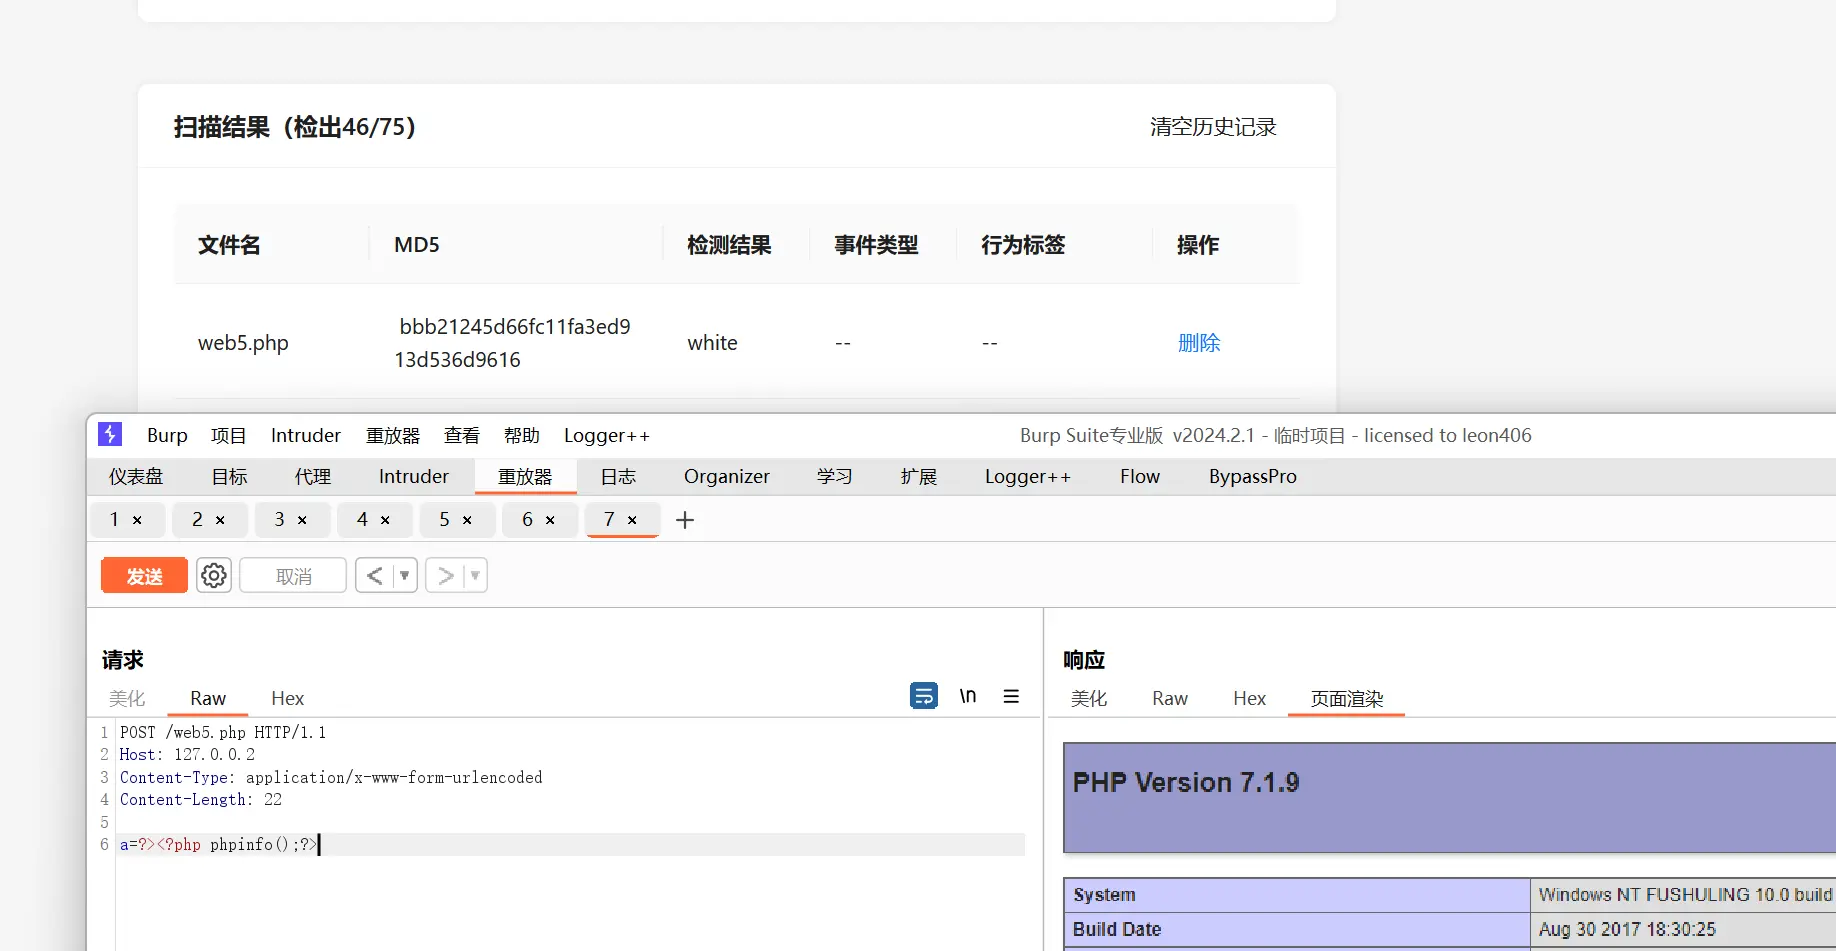This screenshot has width=1836, height=951.
Task: Switch to the BypassPro tab
Action: point(1252,477)
